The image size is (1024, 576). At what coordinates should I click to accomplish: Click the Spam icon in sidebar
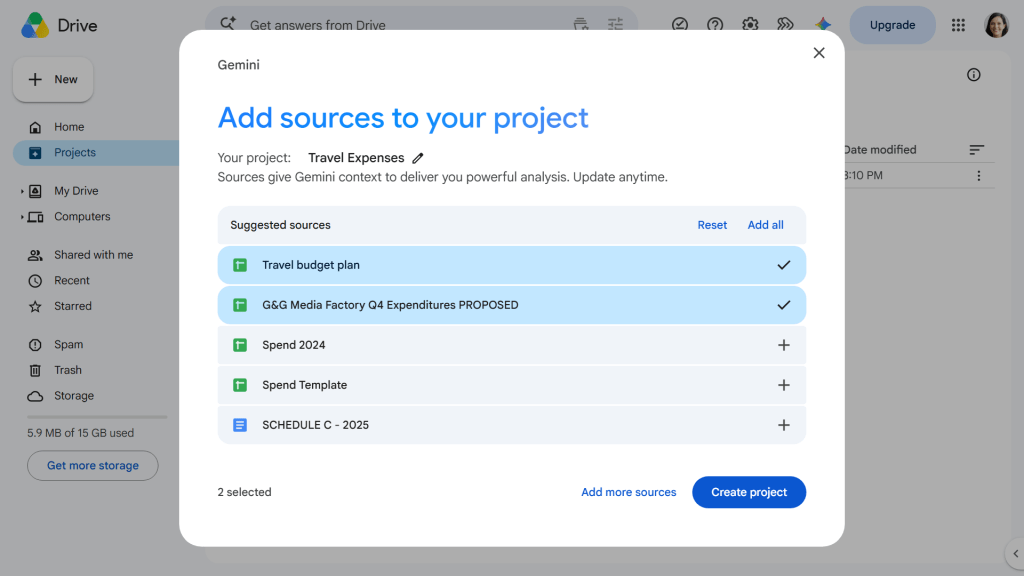(x=35, y=345)
